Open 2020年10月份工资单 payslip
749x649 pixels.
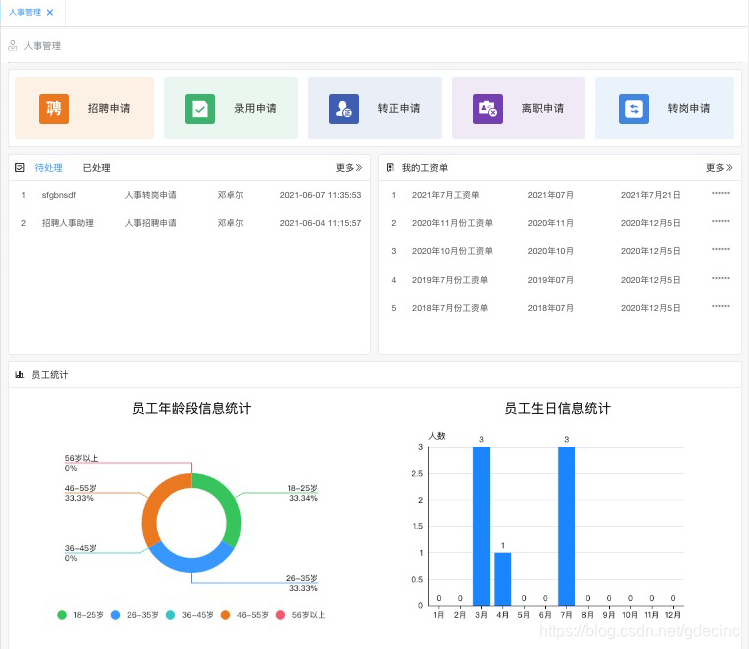(452, 251)
